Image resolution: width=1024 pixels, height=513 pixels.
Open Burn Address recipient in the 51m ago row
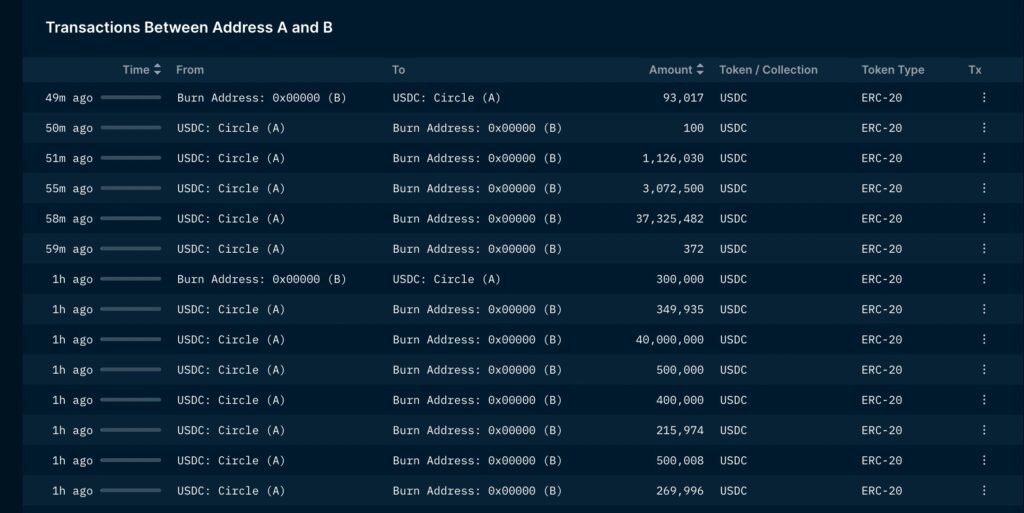point(477,158)
